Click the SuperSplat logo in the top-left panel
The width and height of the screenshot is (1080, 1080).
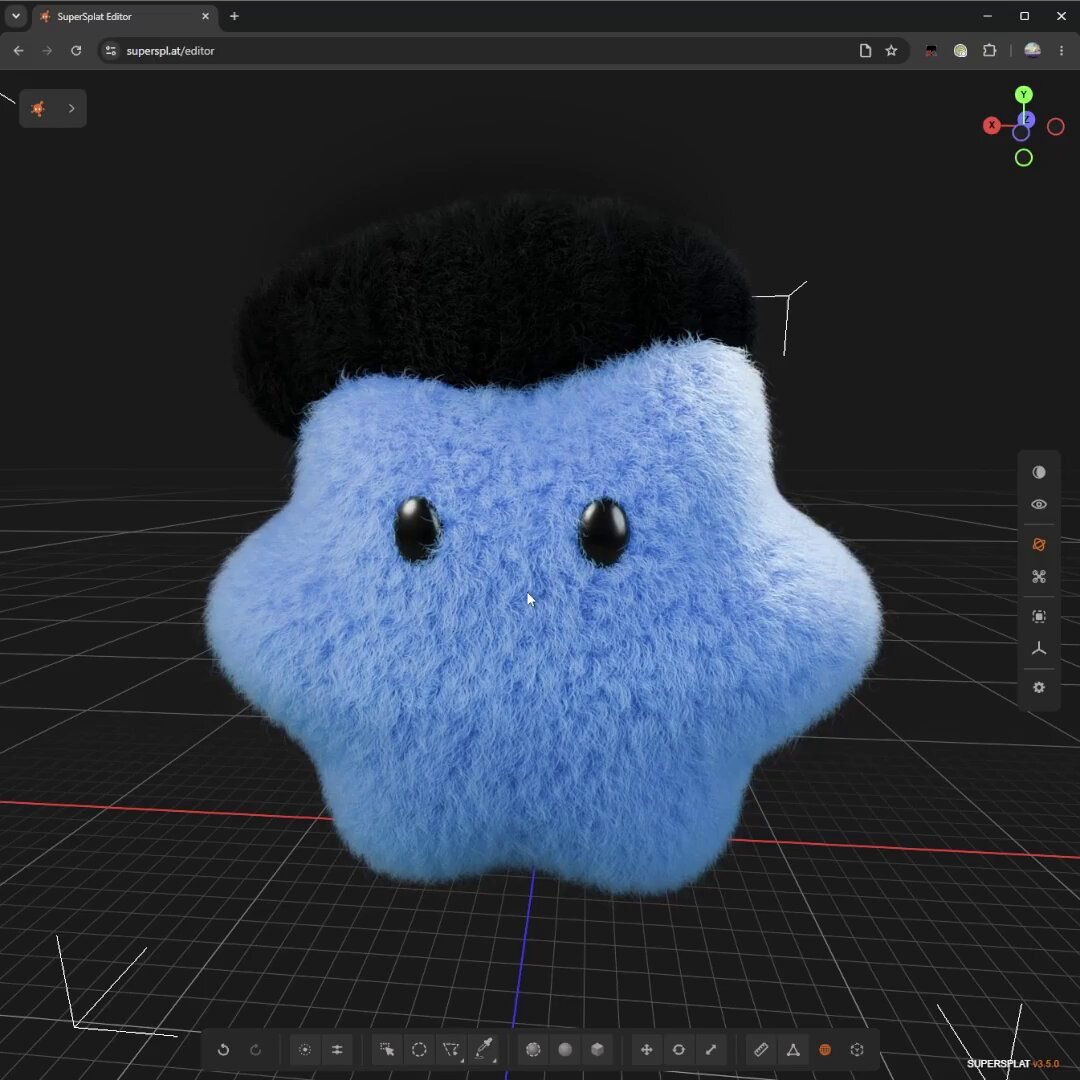pos(38,108)
